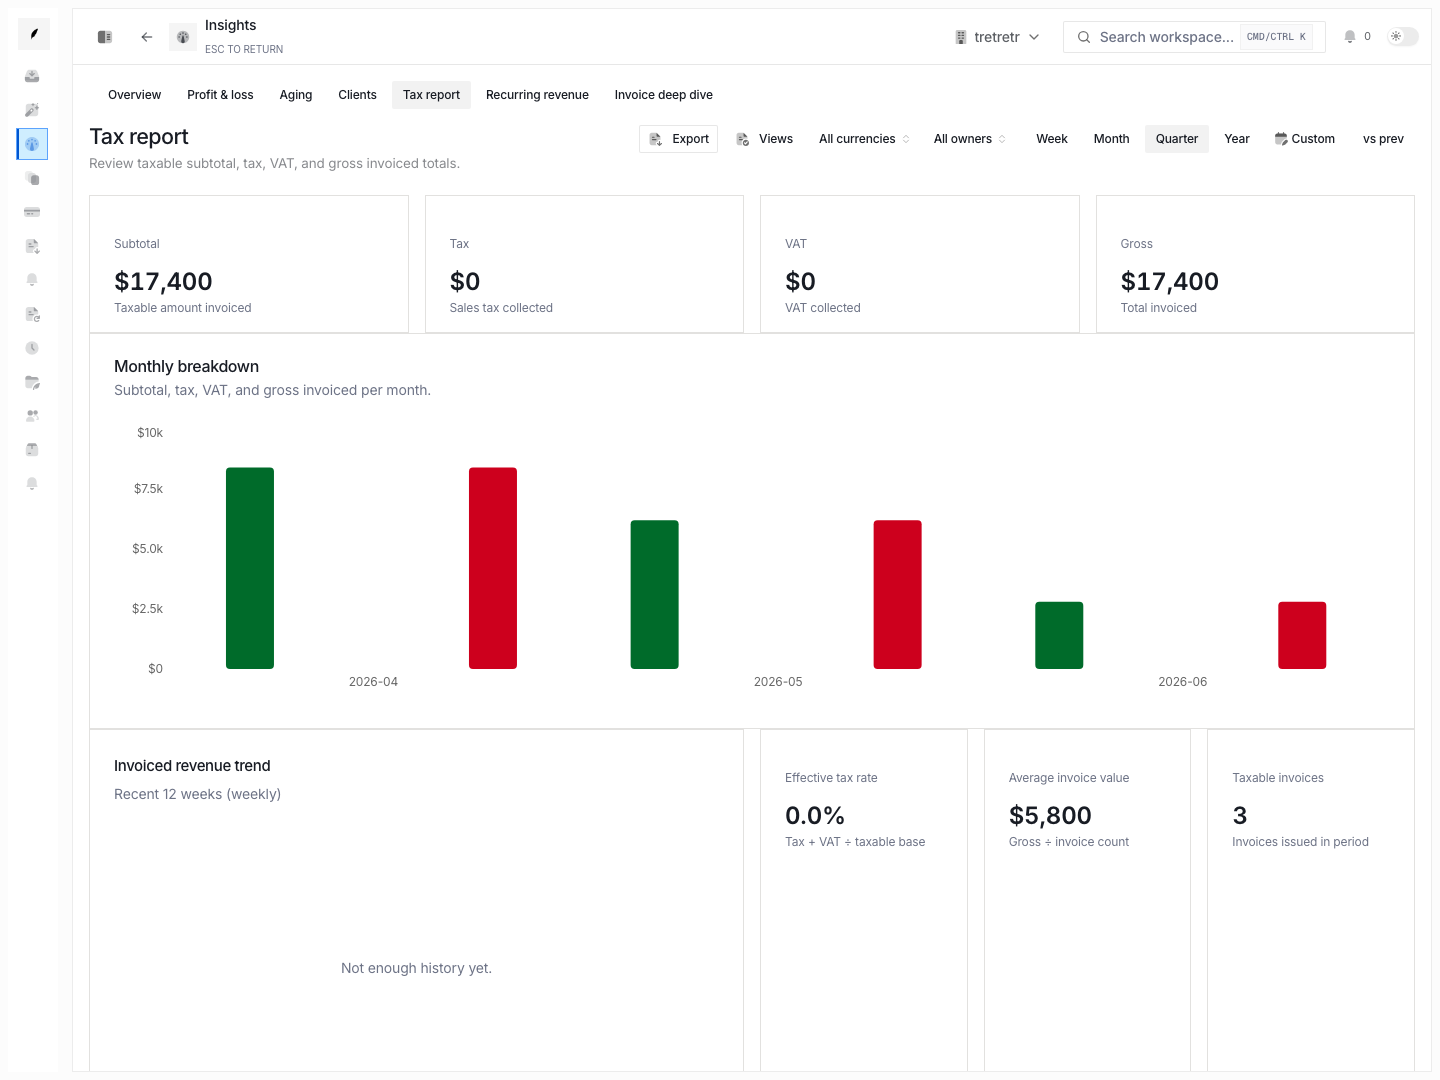Click the Insights gauge header icon

click(x=183, y=37)
